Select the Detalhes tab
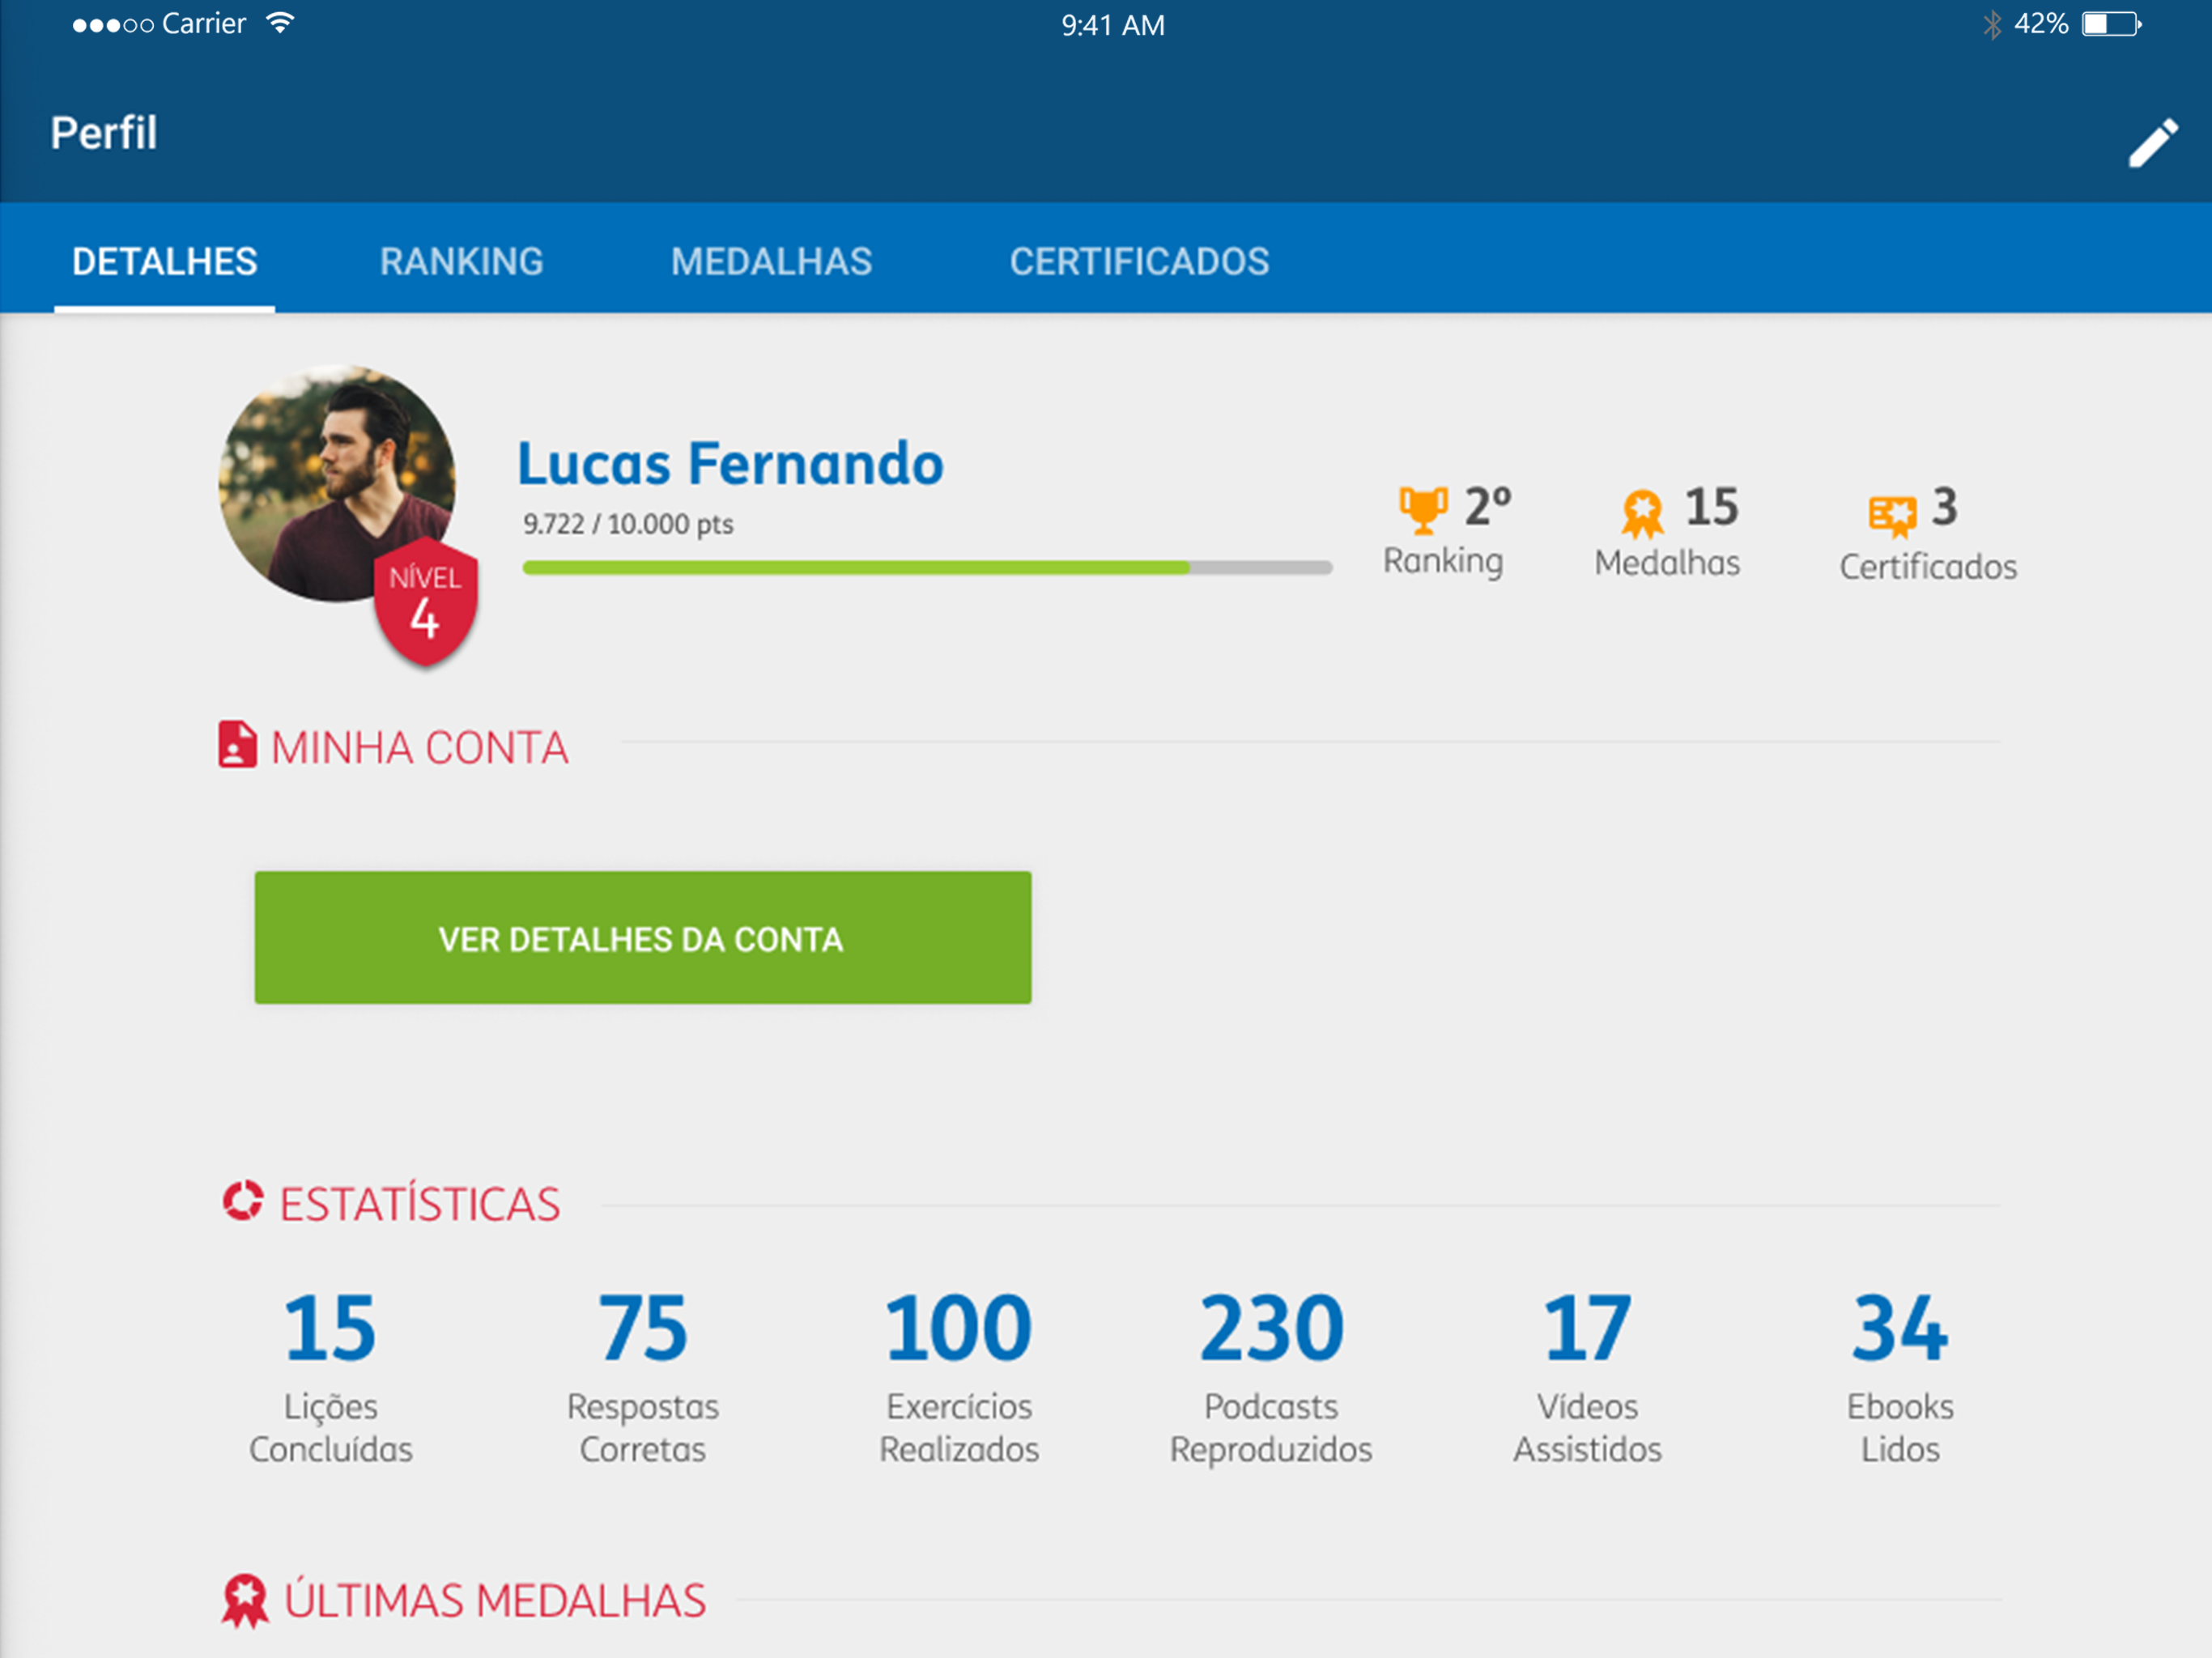The width and height of the screenshot is (2212, 1658). click(x=165, y=261)
